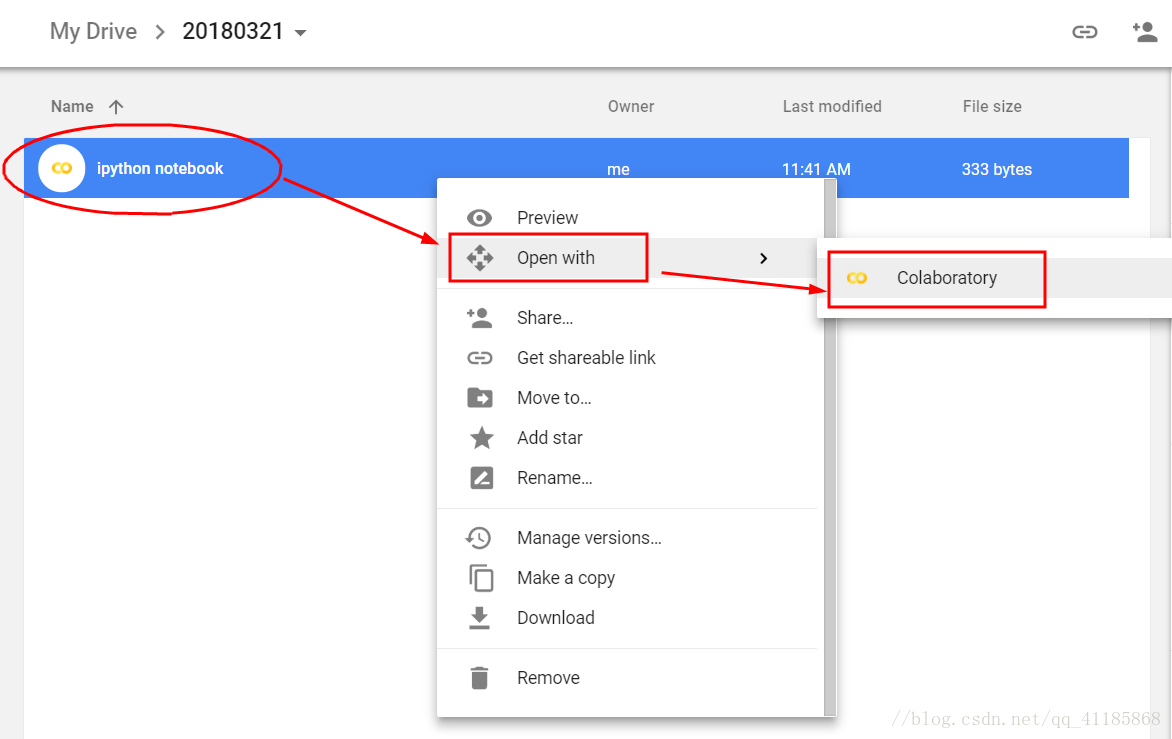Click the Colaboratory file icon beside ipython notebook
1172x739 pixels.
coord(61,168)
